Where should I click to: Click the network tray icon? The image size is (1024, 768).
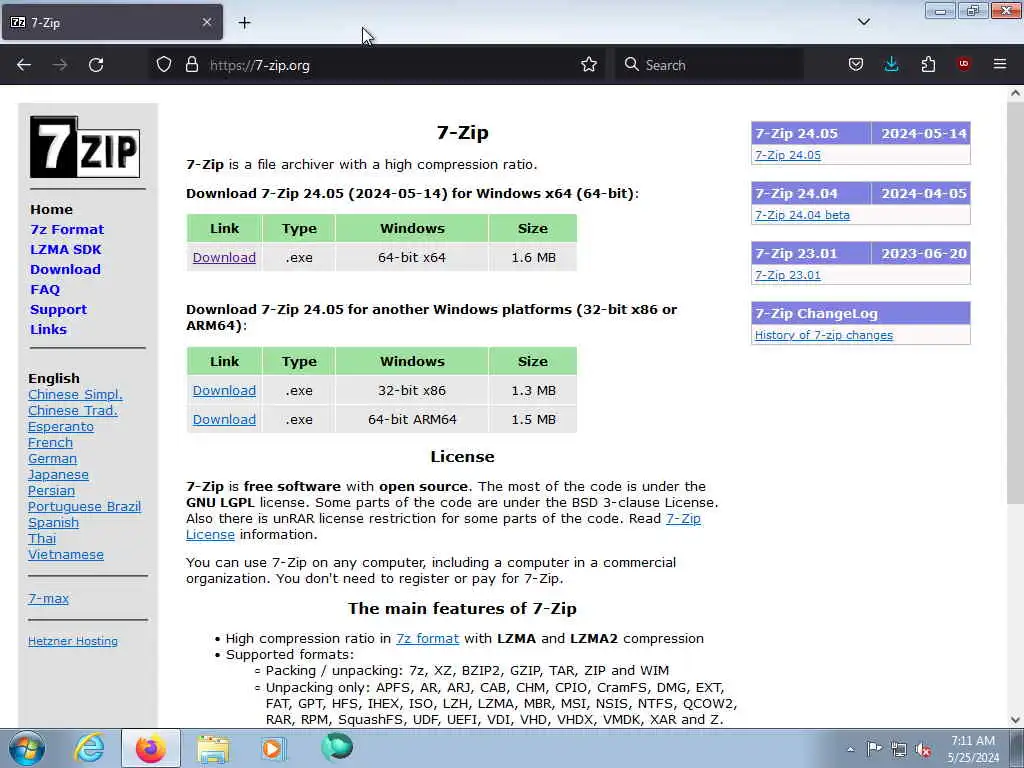899,749
